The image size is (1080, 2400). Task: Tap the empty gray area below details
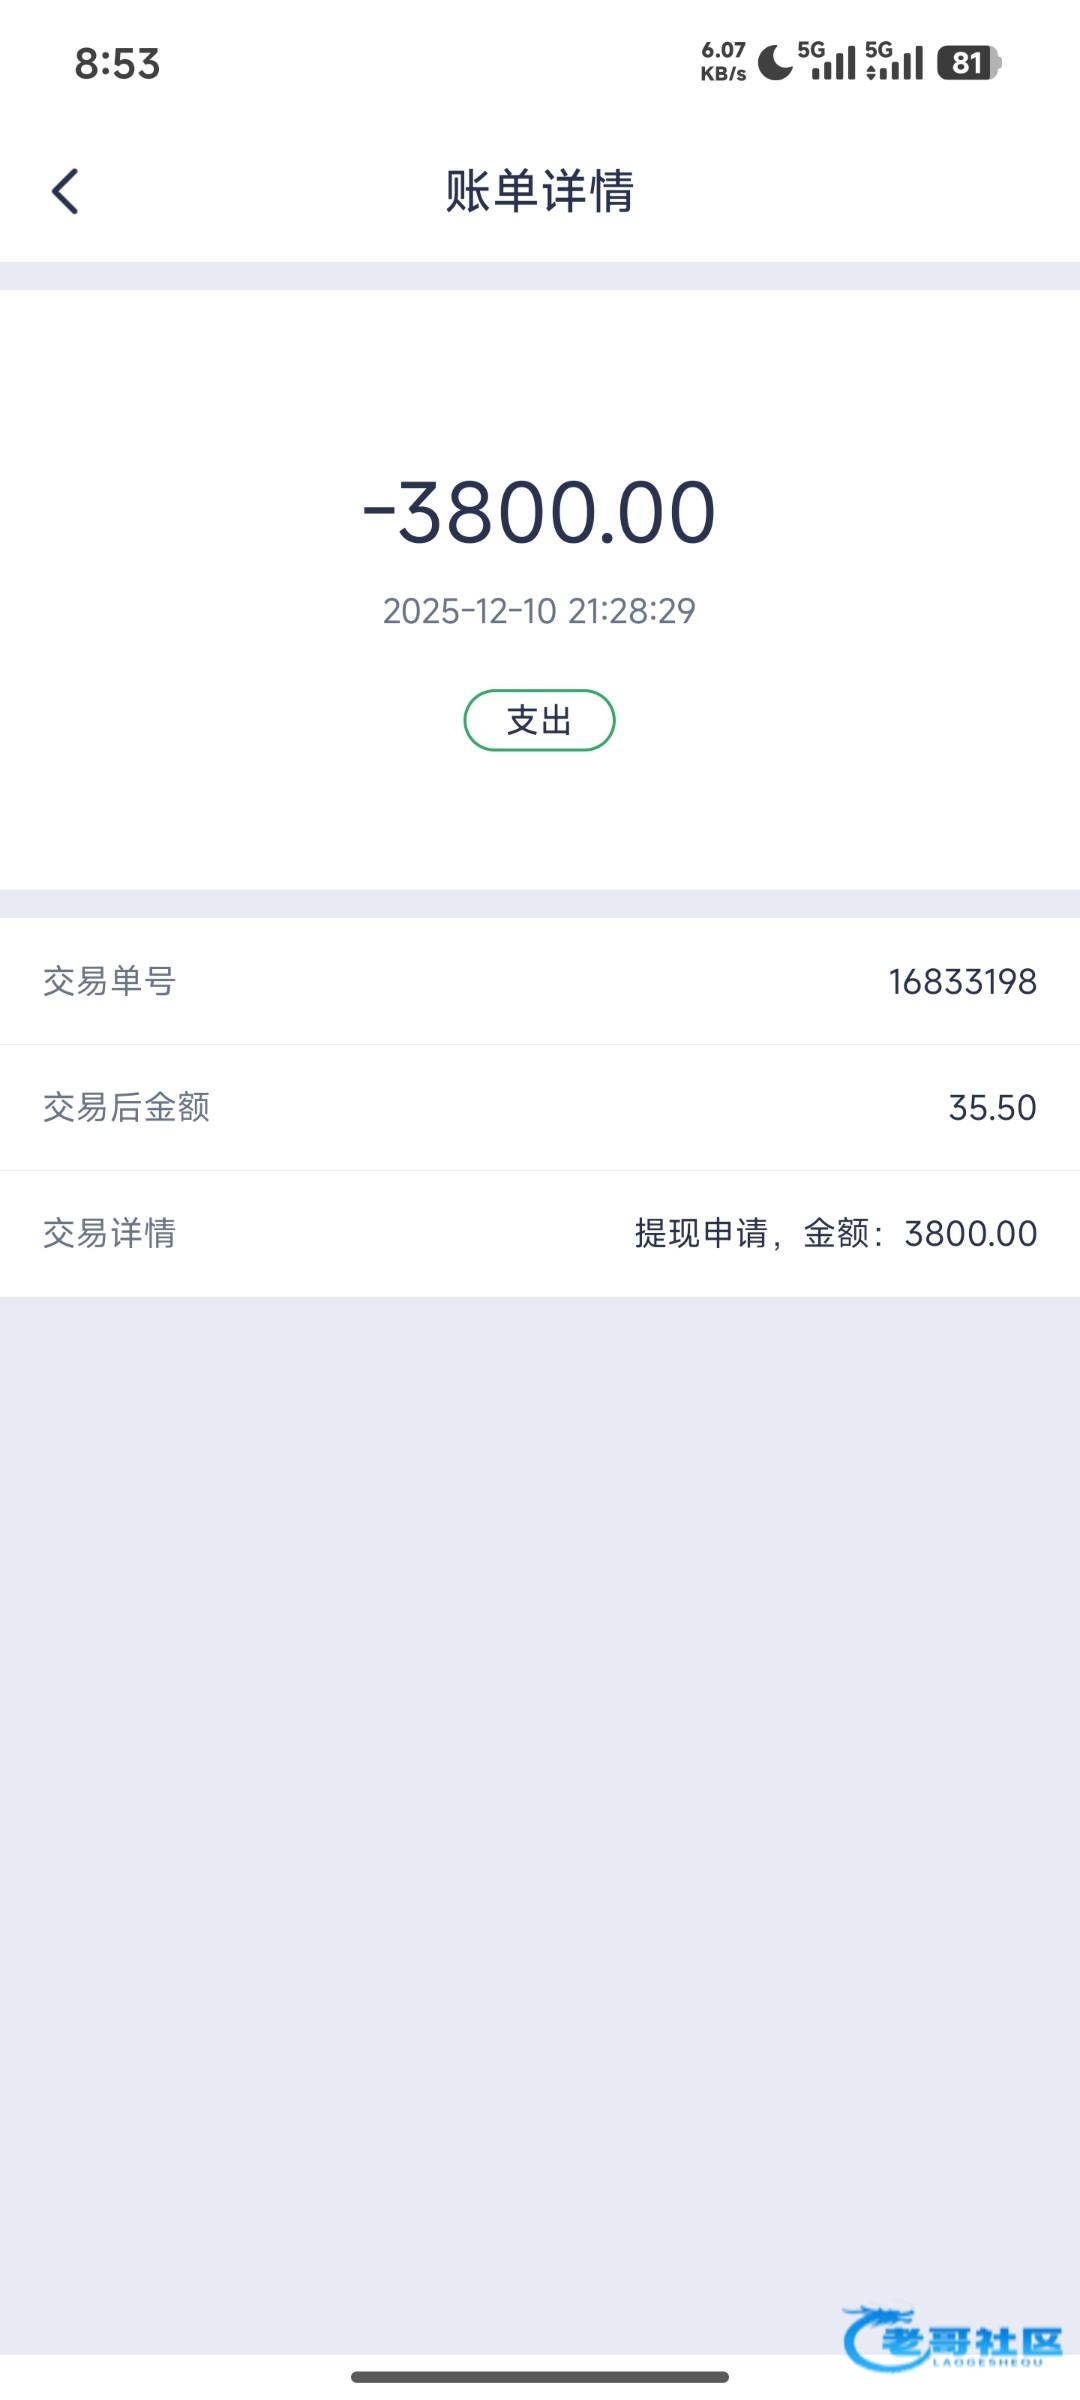point(540,1800)
